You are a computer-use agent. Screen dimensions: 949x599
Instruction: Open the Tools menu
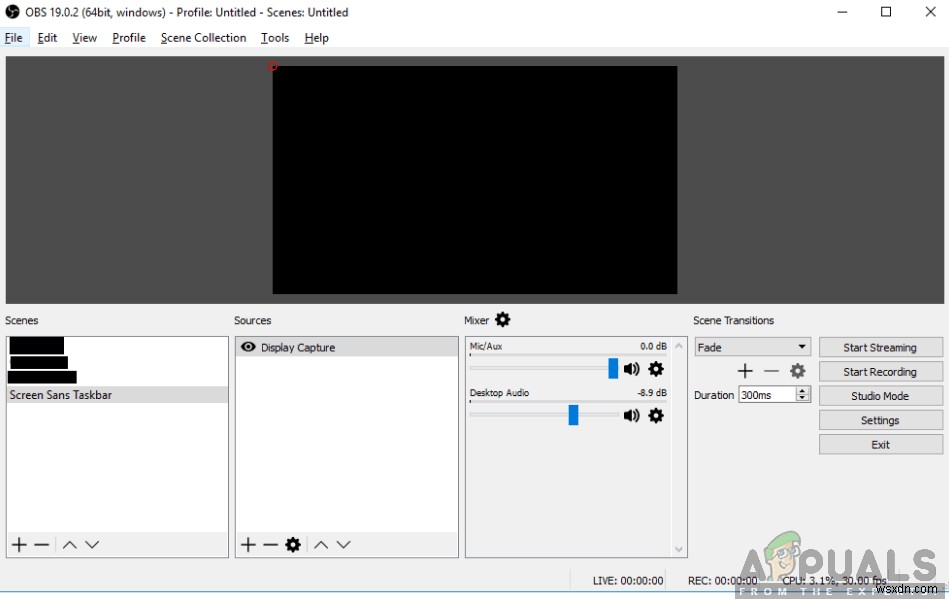274,37
